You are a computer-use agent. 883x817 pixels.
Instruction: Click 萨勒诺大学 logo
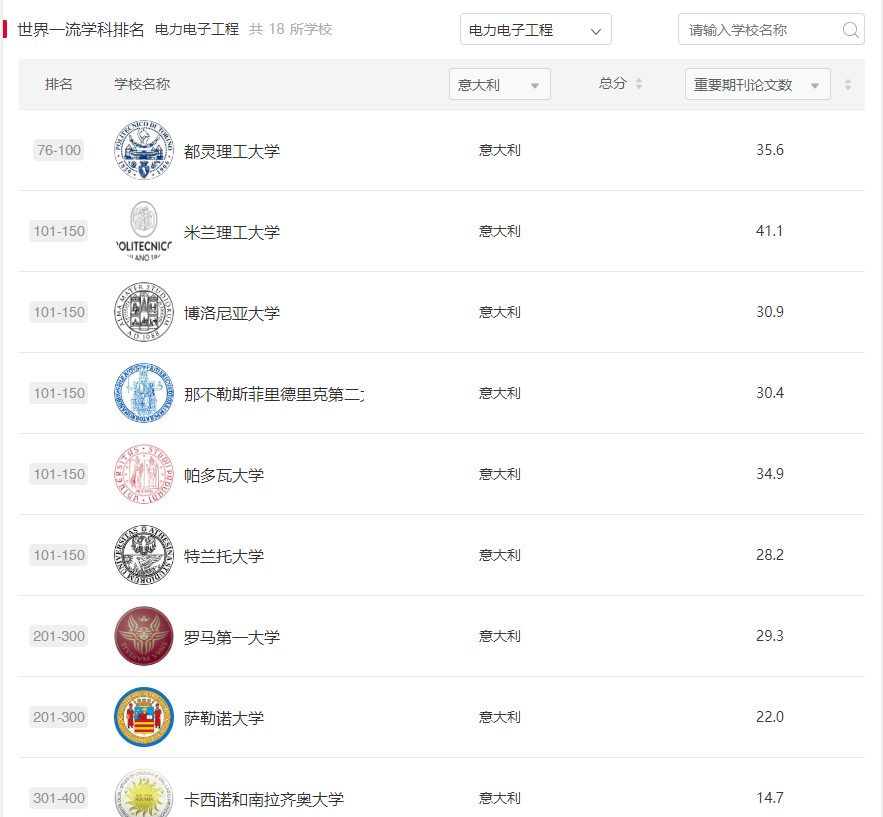pos(144,717)
